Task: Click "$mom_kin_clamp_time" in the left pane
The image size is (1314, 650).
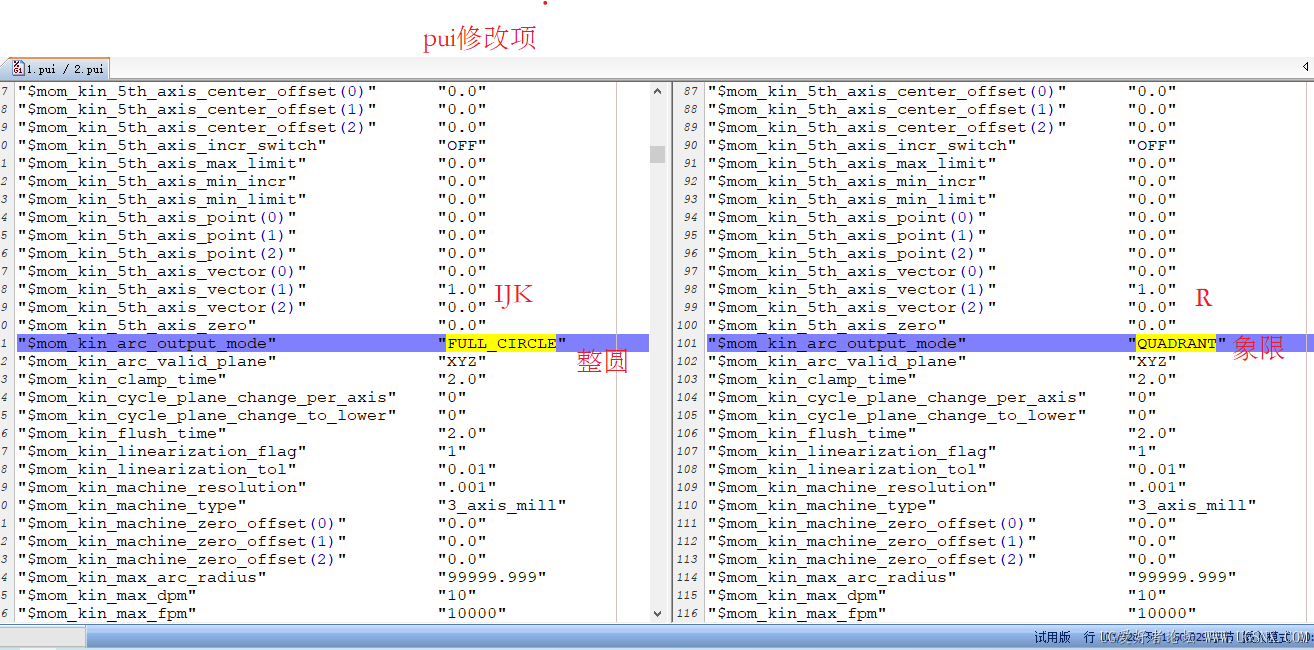Action: [122, 379]
